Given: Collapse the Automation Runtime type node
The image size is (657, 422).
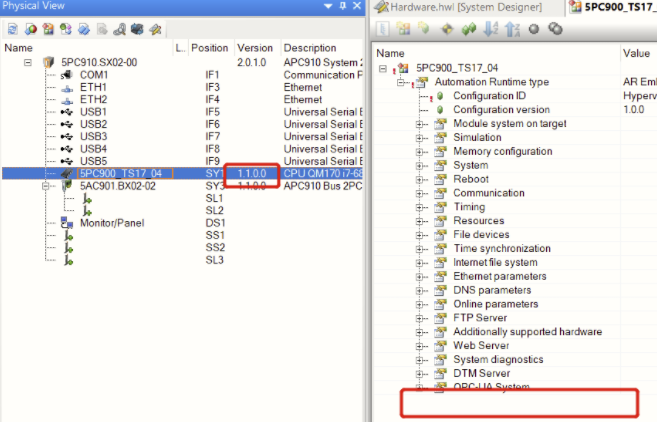Looking at the screenshot, I should [401, 82].
